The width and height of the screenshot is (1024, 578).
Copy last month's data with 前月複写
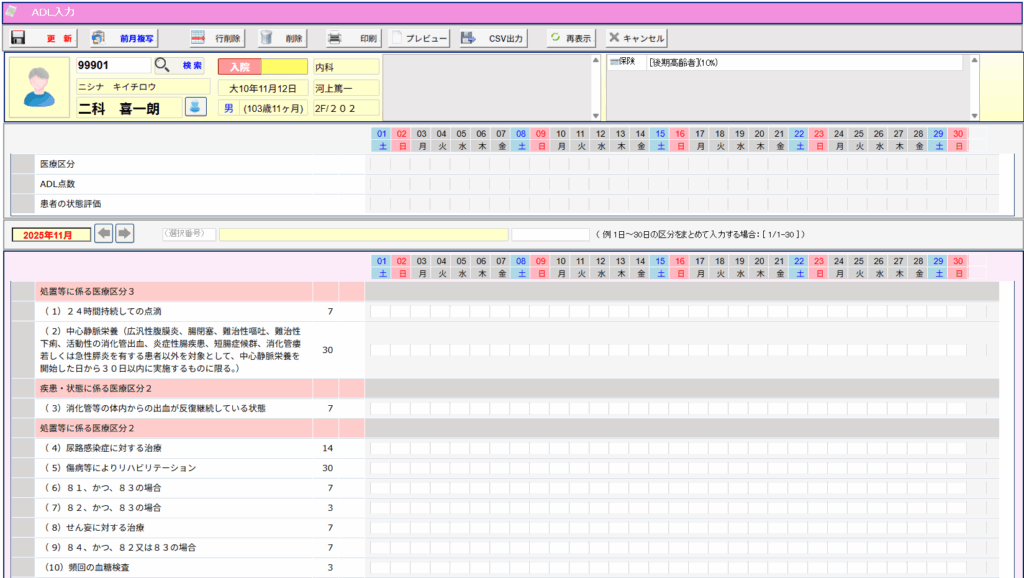123,38
